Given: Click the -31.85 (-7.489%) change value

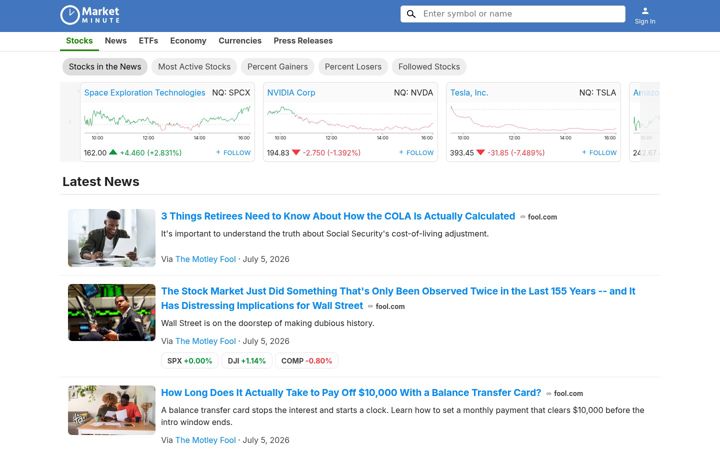Looking at the screenshot, I should pyautogui.click(x=516, y=152).
